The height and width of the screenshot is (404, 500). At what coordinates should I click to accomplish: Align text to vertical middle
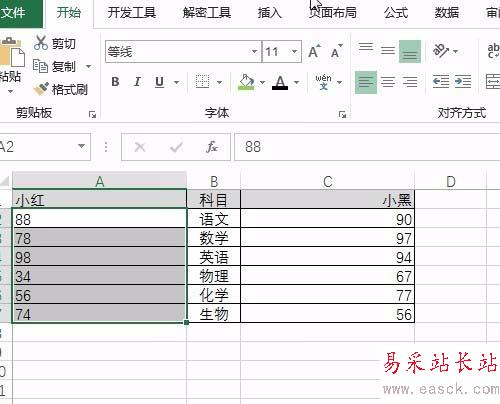388,51
